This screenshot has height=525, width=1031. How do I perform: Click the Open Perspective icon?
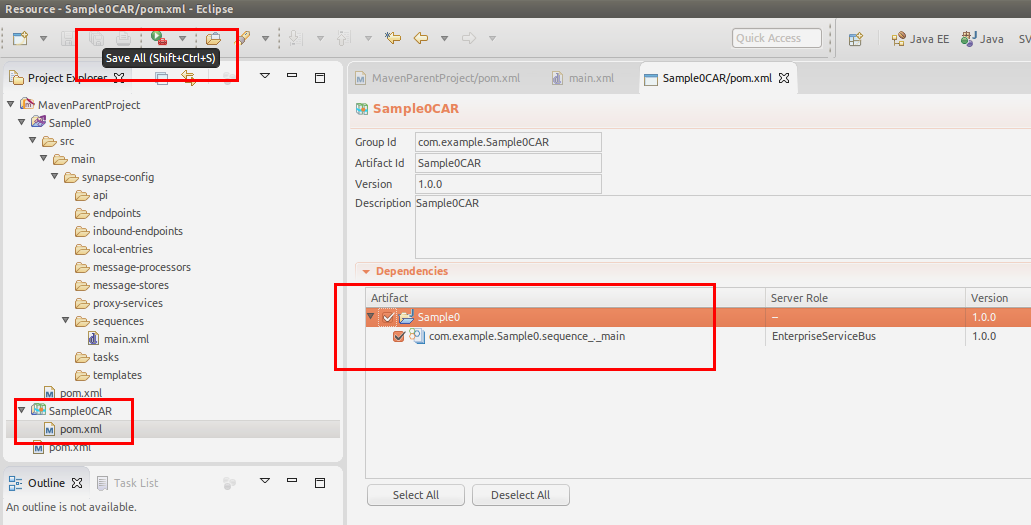[x=856, y=39]
